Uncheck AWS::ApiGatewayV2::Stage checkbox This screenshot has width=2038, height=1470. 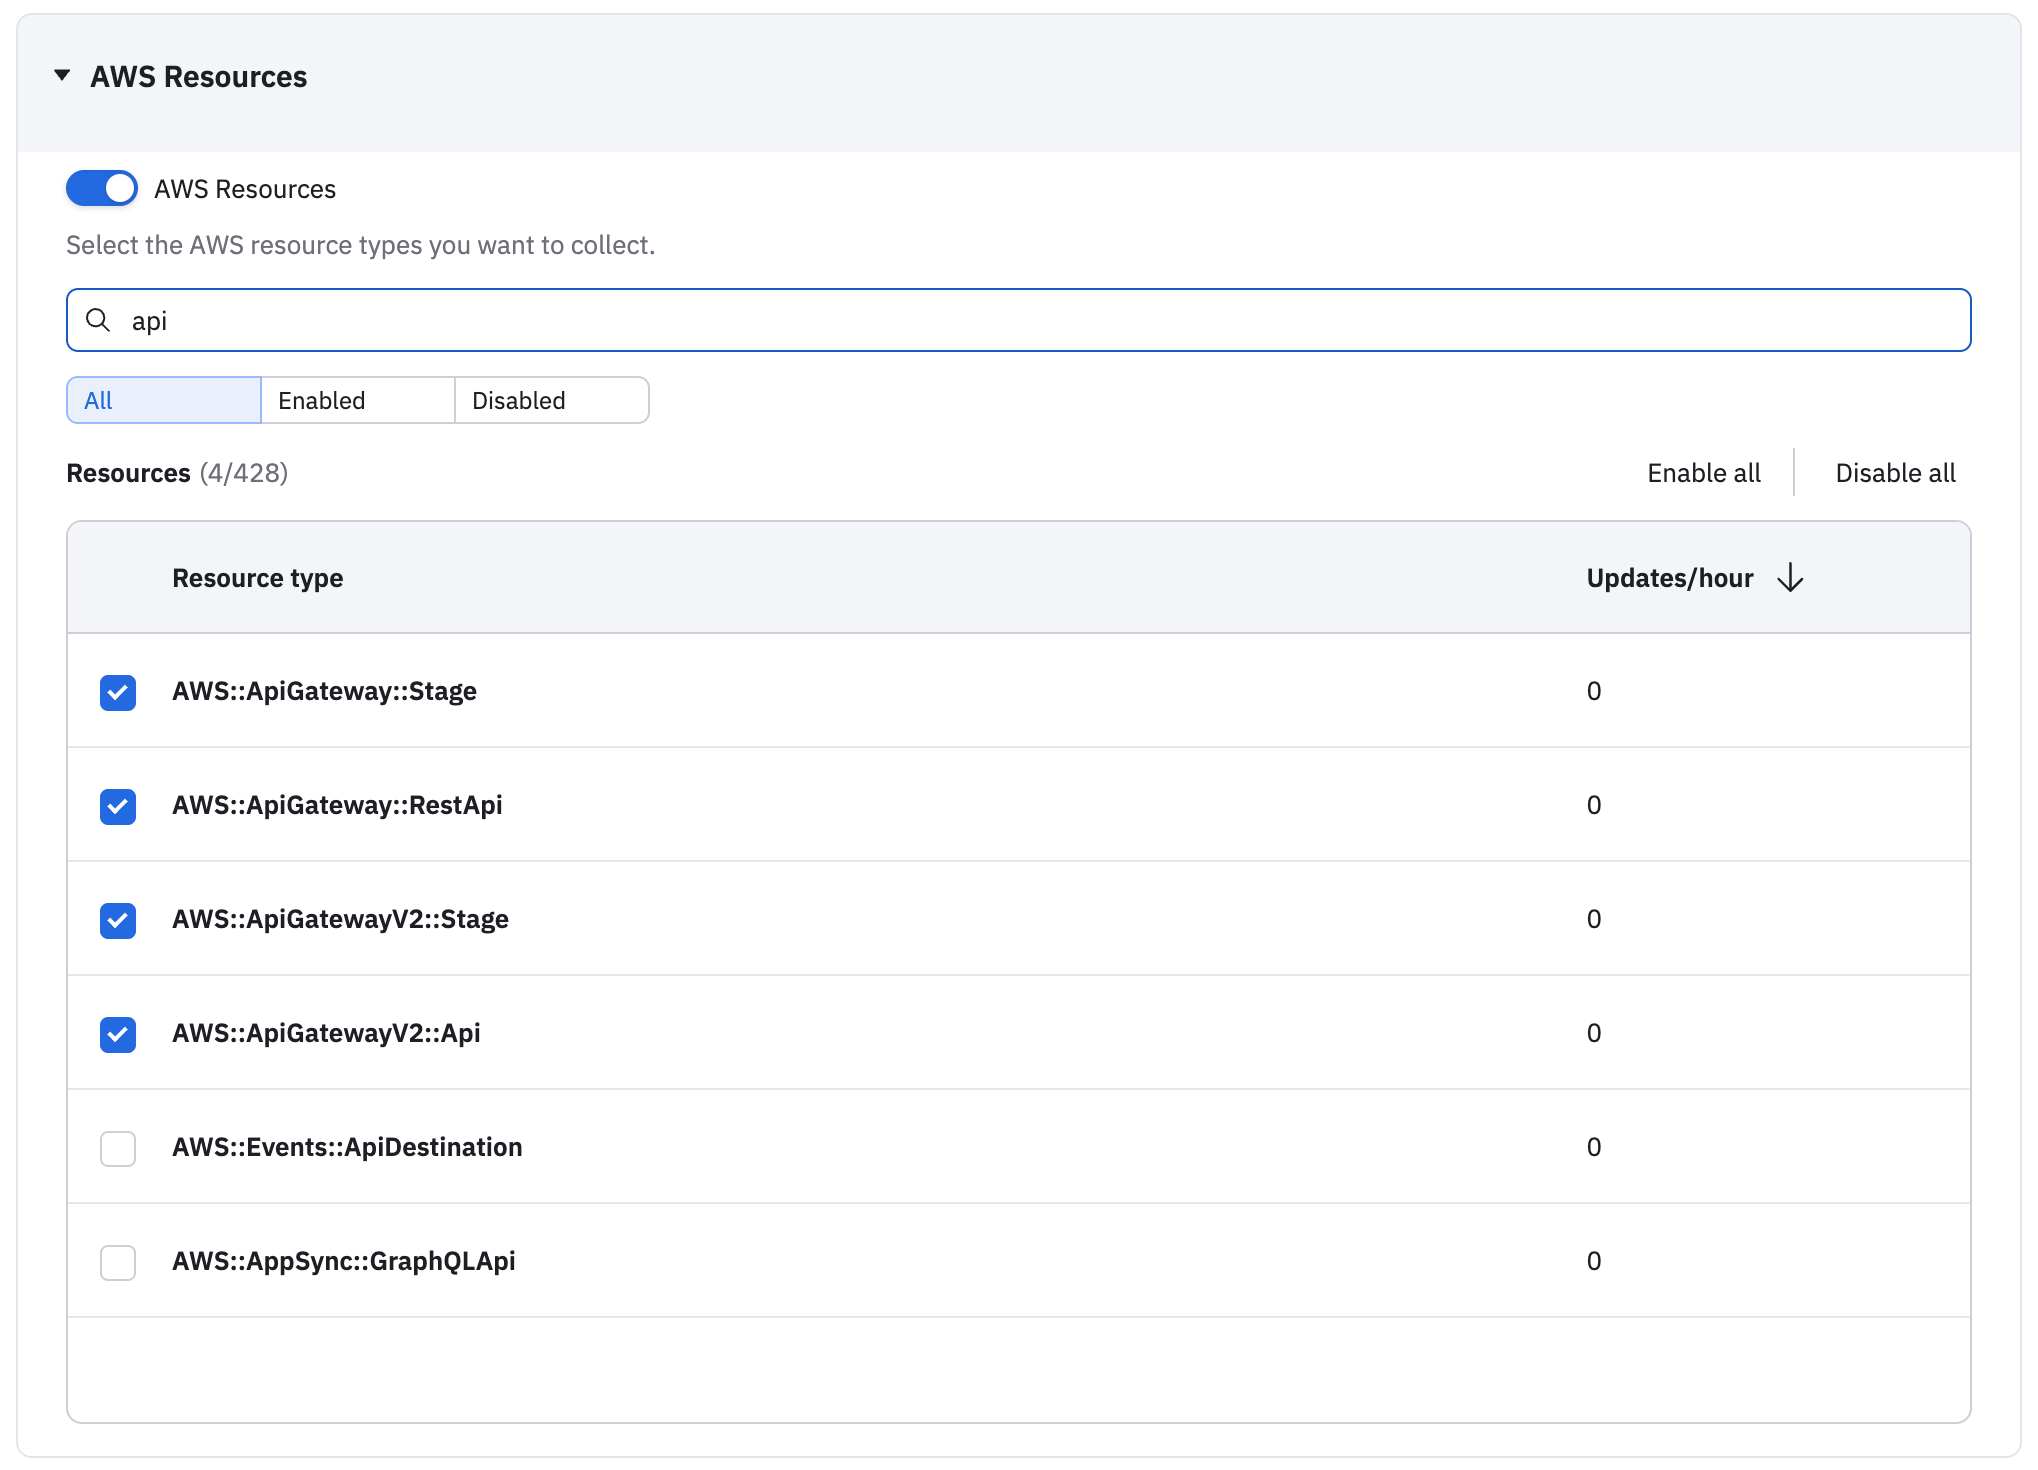pos(118,920)
